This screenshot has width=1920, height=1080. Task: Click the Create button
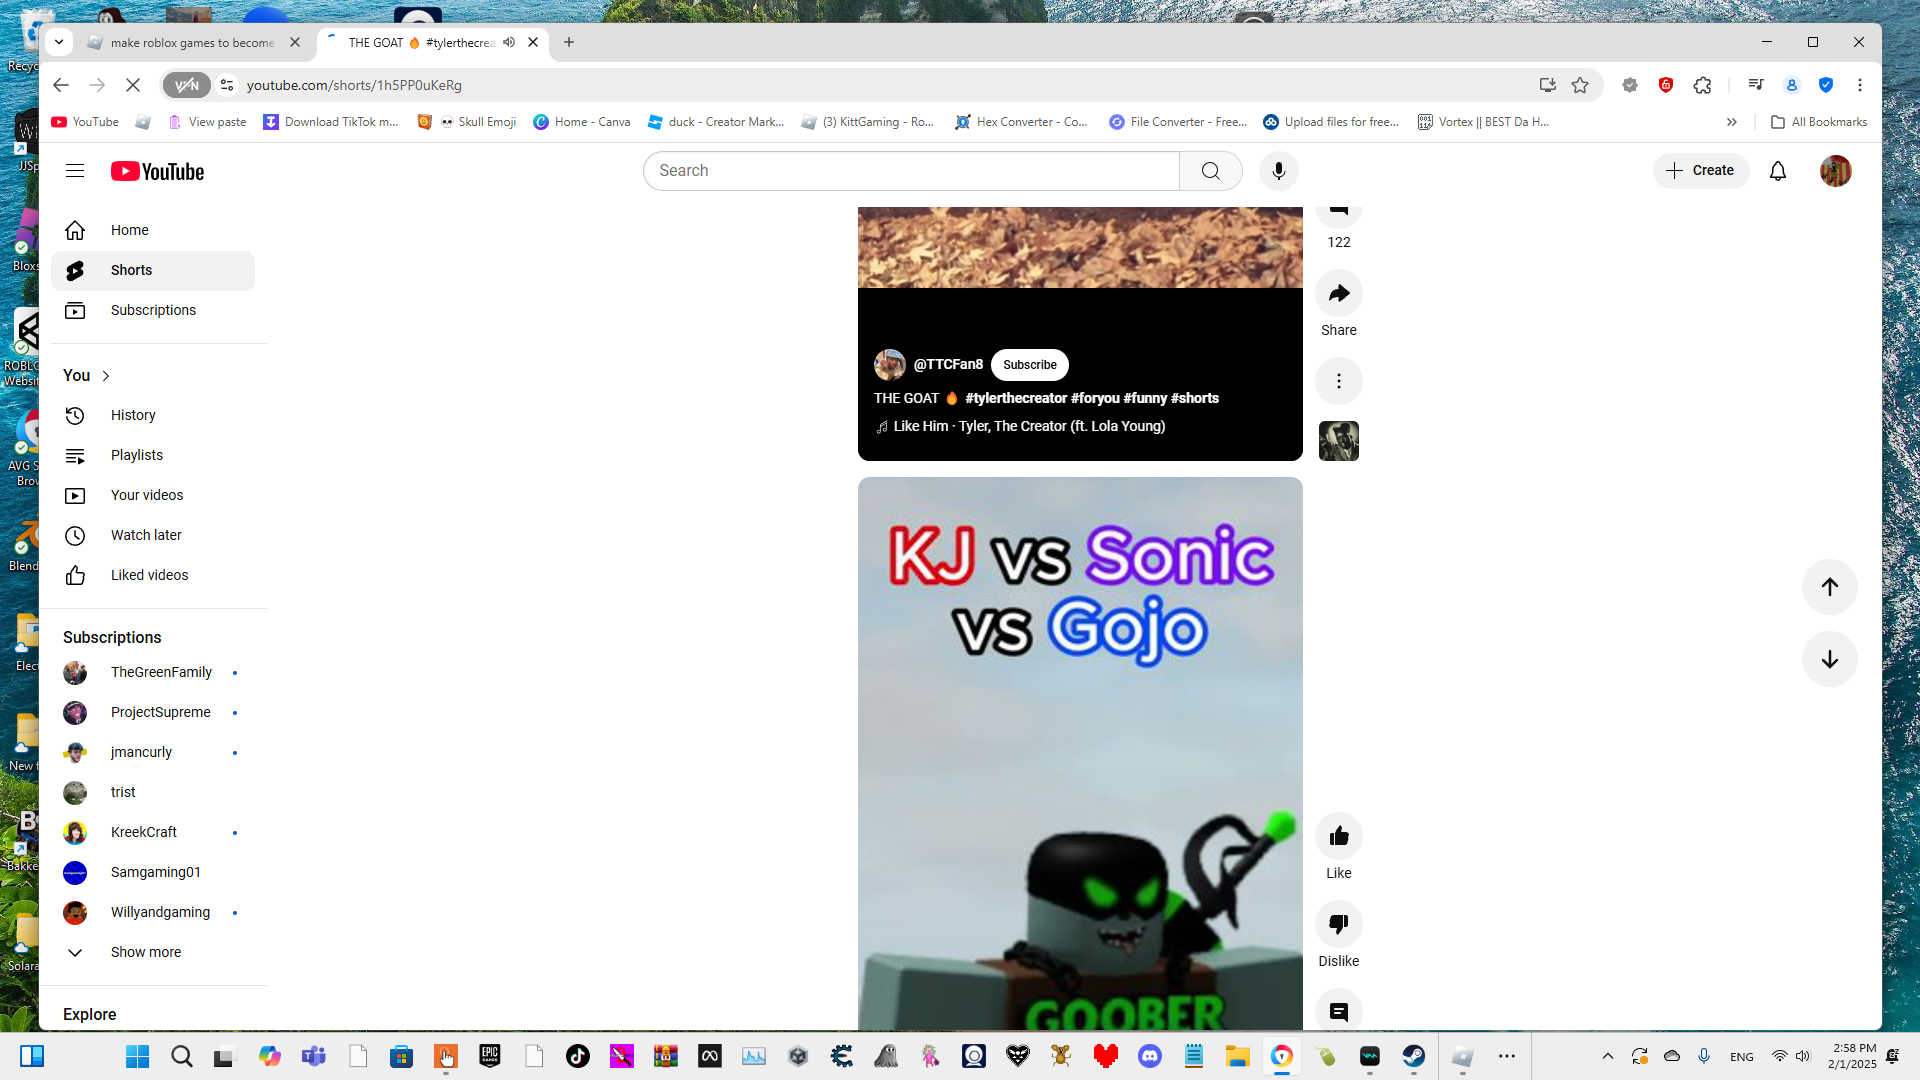pos(1700,171)
